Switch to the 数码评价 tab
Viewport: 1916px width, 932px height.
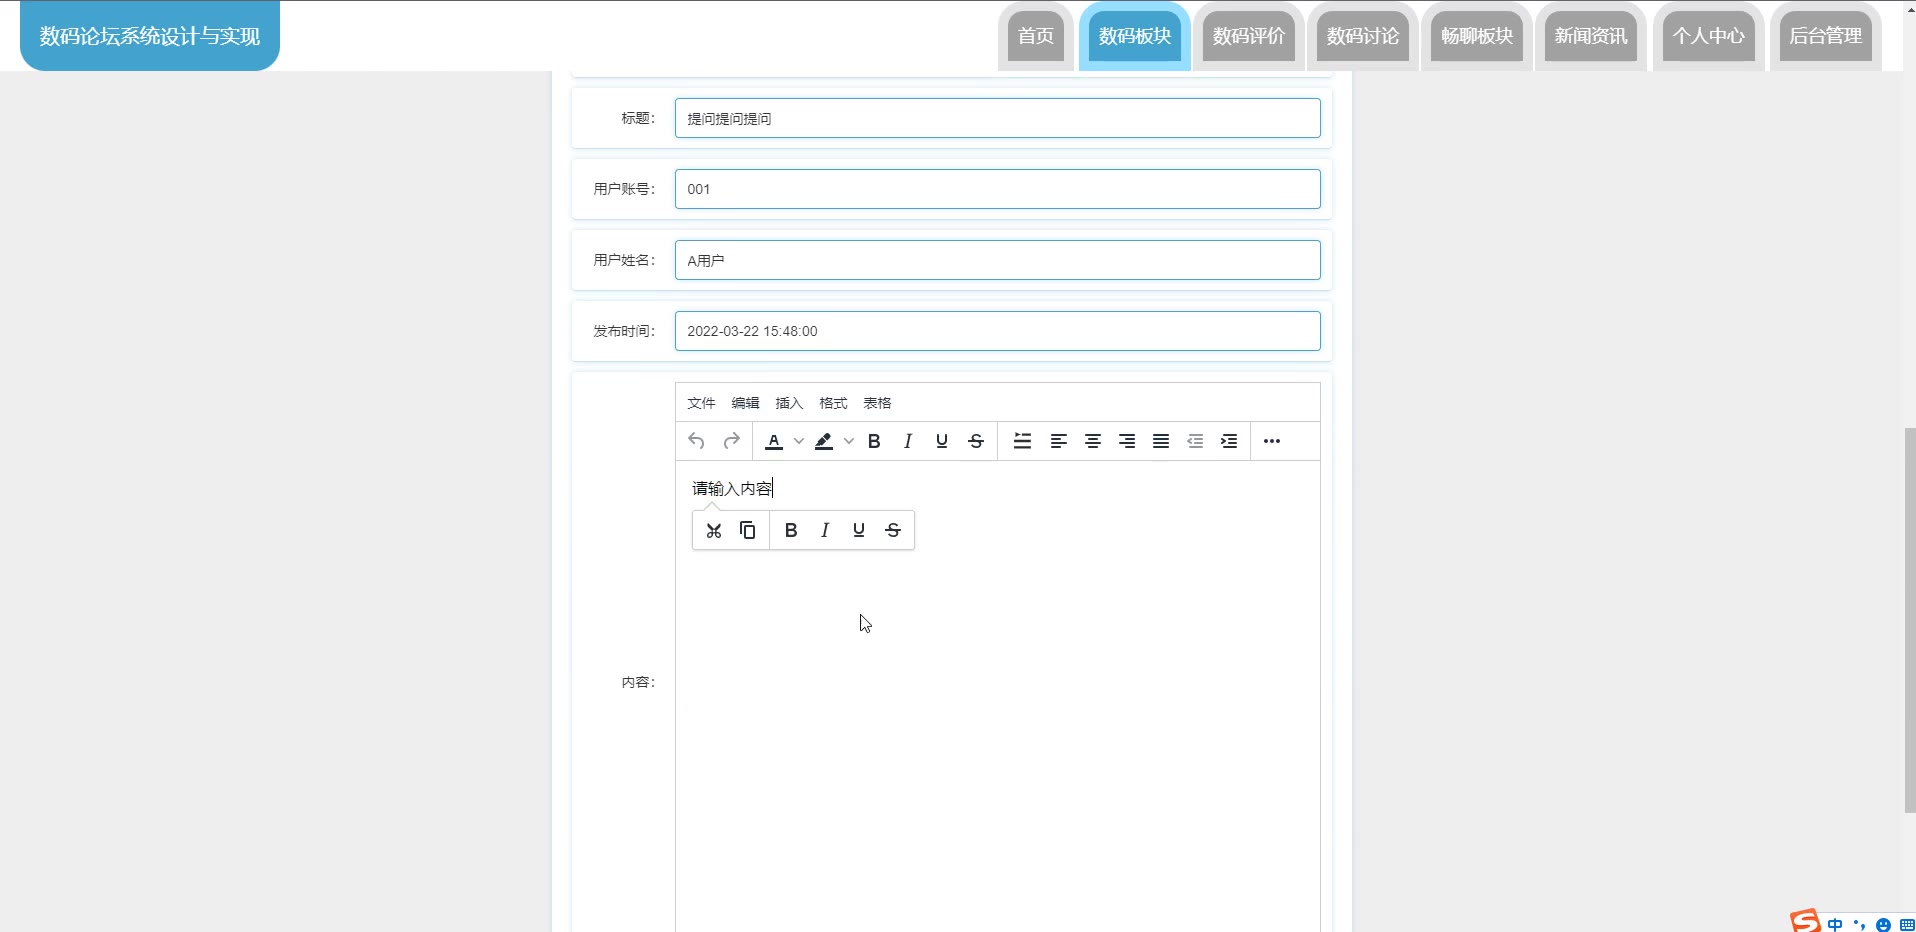1249,36
